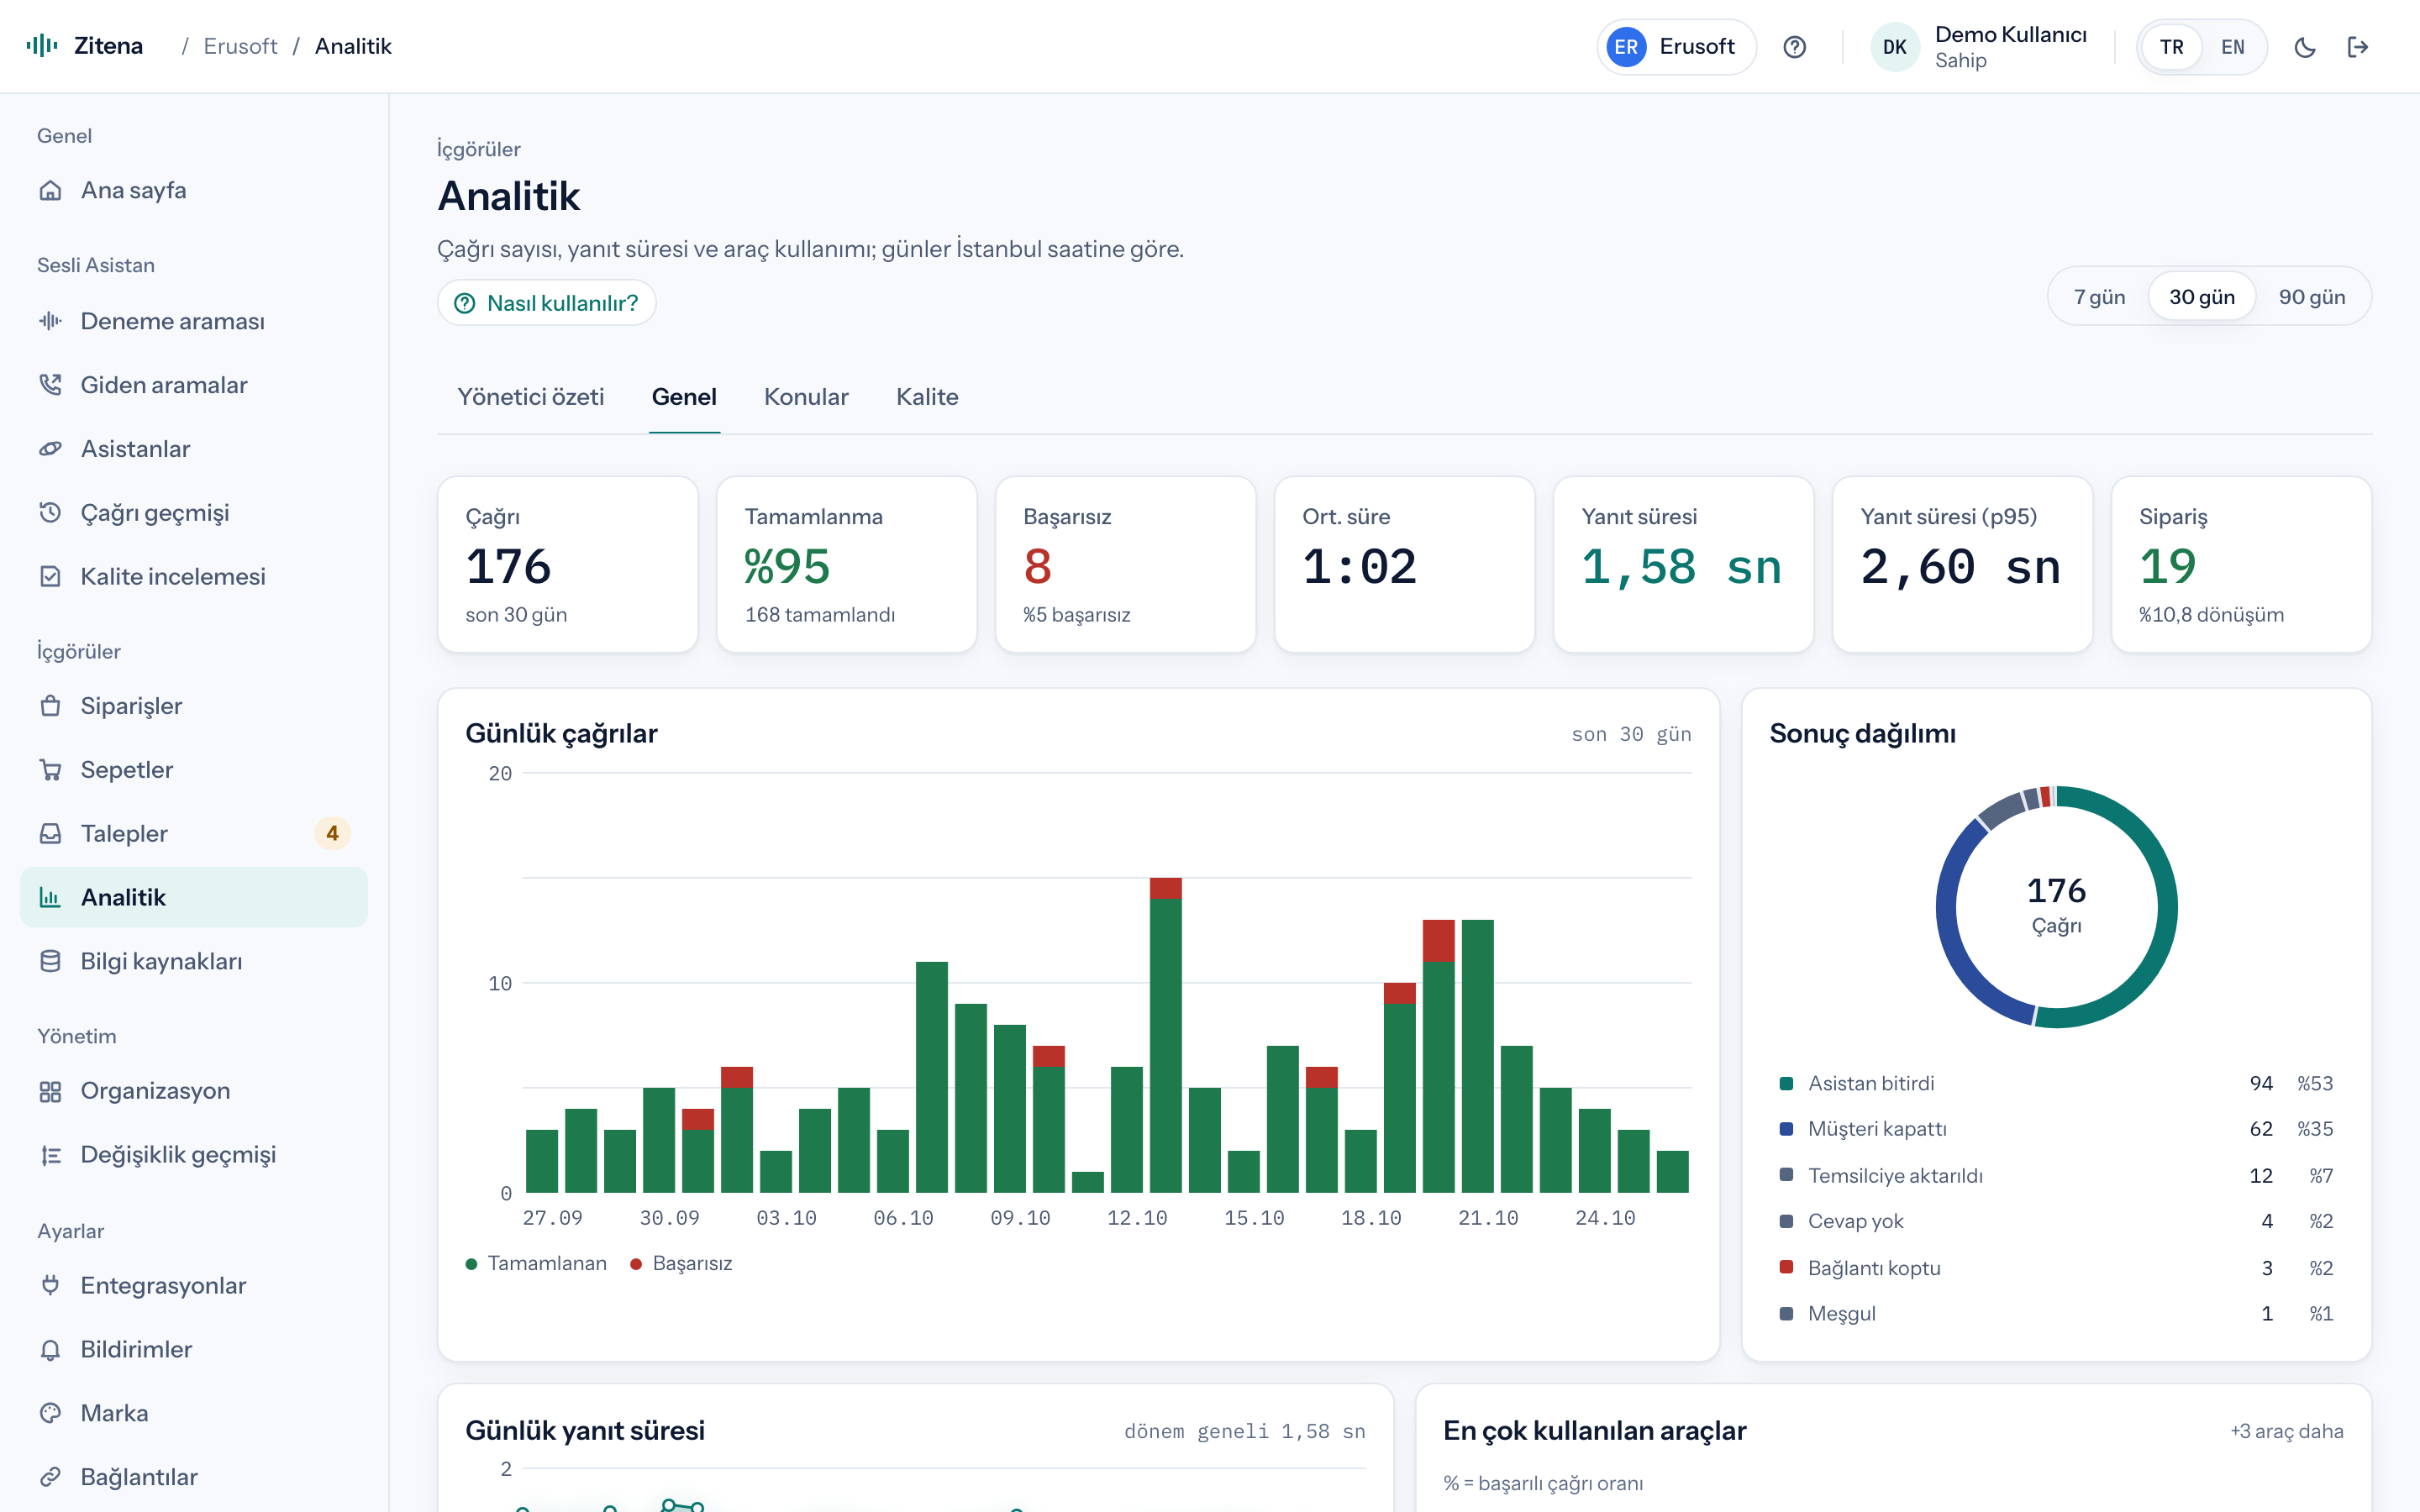
Task: Toggle dark mode with the moon icon
Action: tap(2305, 47)
